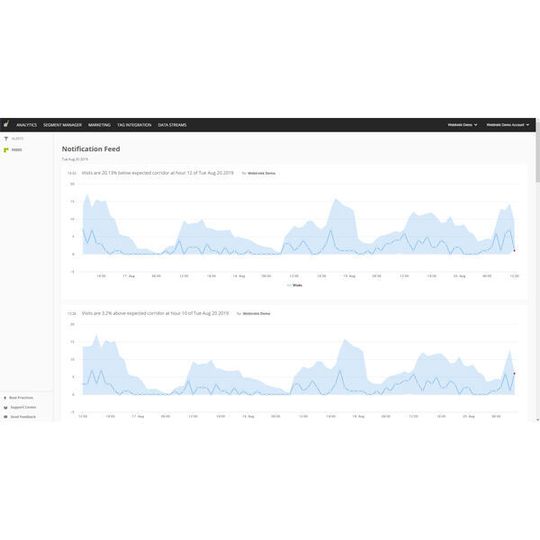Expand the Webtrekk Demo Account dropdown

pos(508,125)
